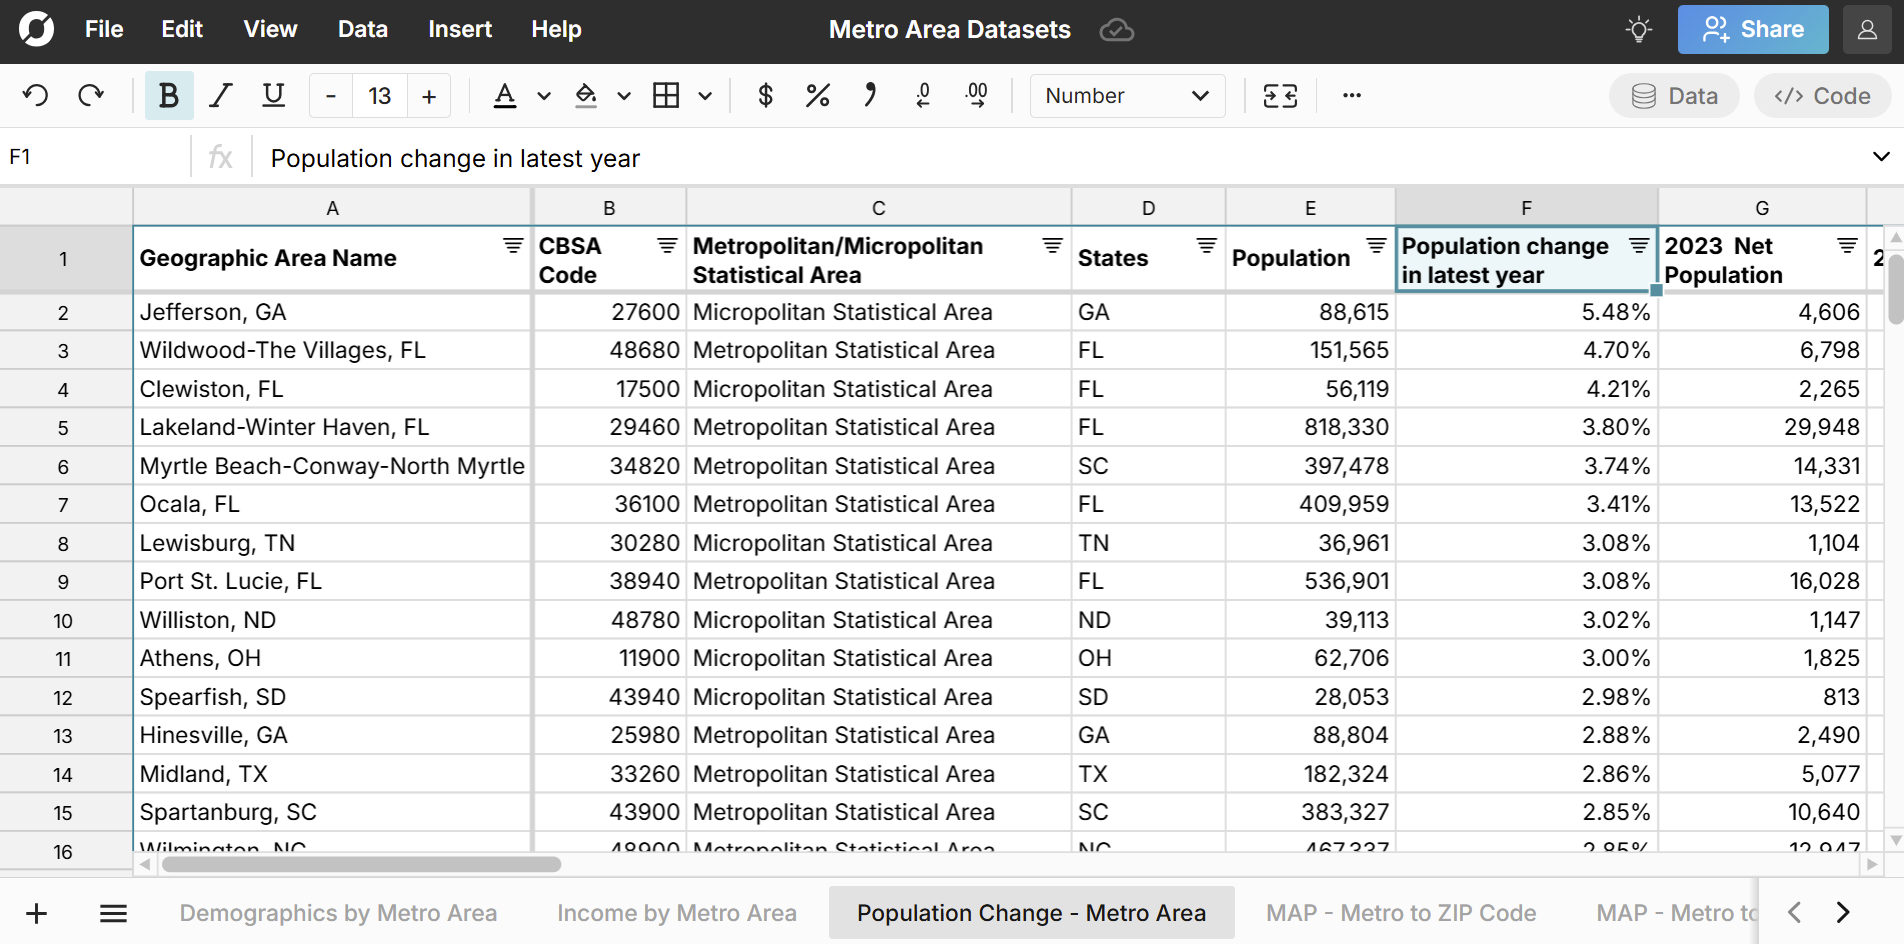Open the Insert menu
The image size is (1904, 944).
[459, 30]
